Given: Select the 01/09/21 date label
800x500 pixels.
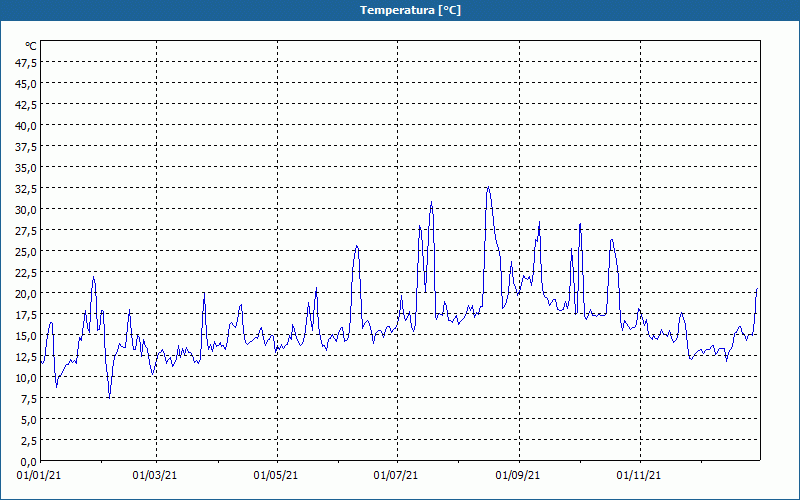Looking at the screenshot, I should click(x=518, y=476).
